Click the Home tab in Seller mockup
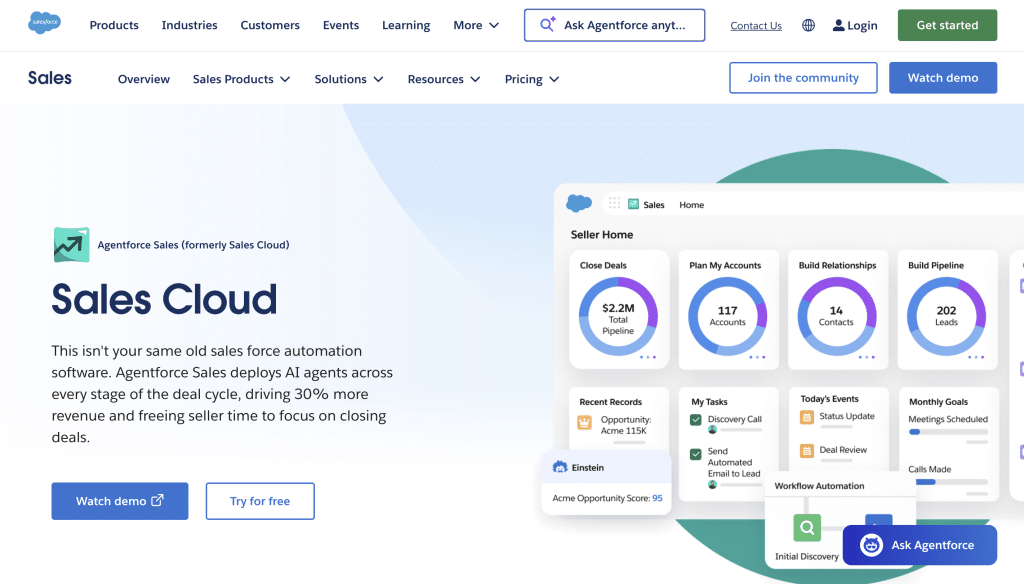 tap(692, 204)
